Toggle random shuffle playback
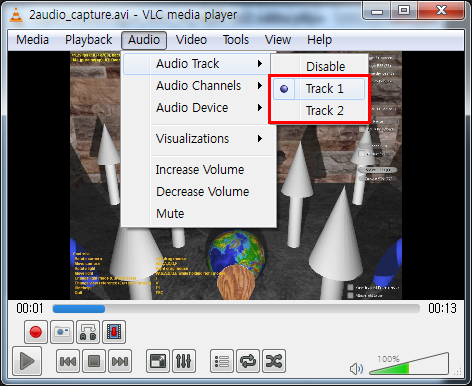The width and height of the screenshot is (472, 386). coord(274,361)
